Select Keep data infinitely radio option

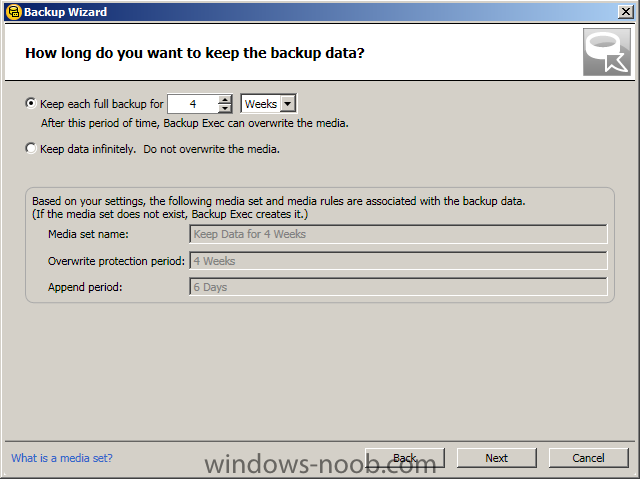(x=31, y=149)
